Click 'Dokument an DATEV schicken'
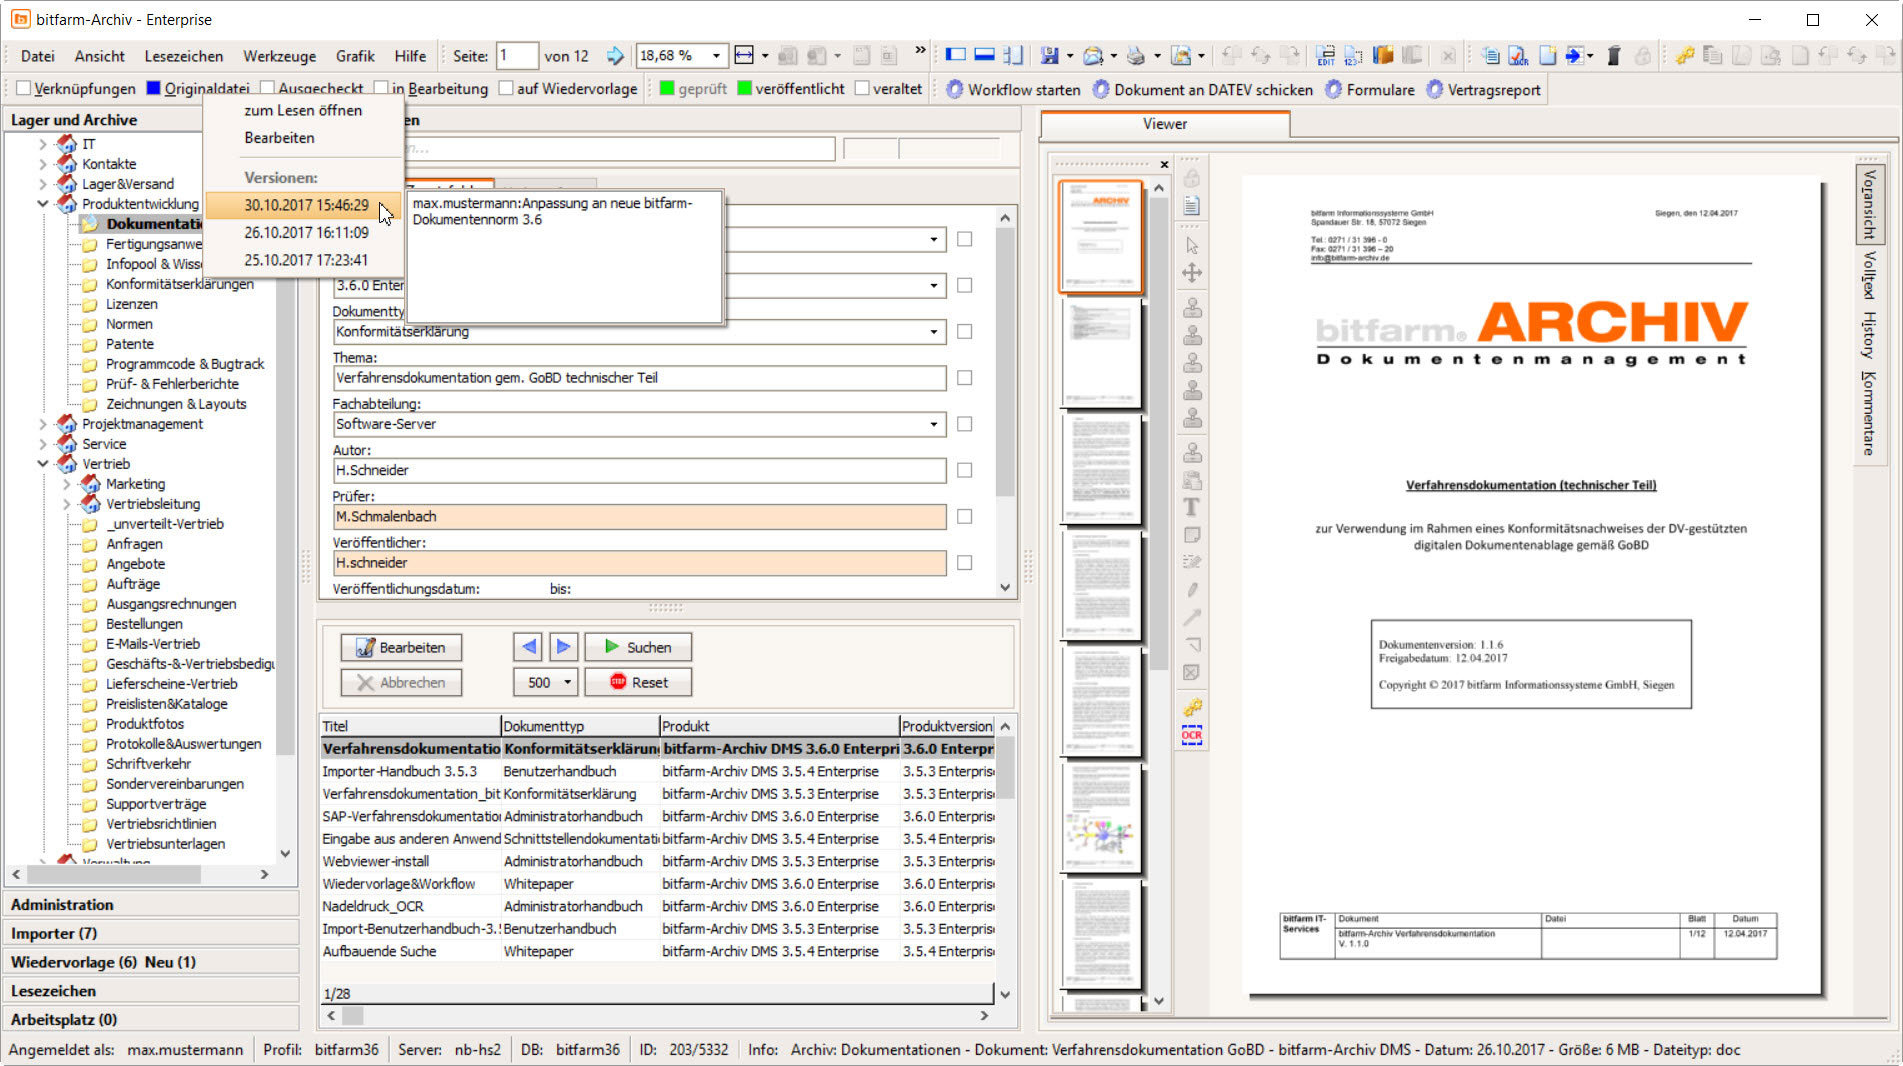The width and height of the screenshot is (1903, 1066). [x=1202, y=89]
